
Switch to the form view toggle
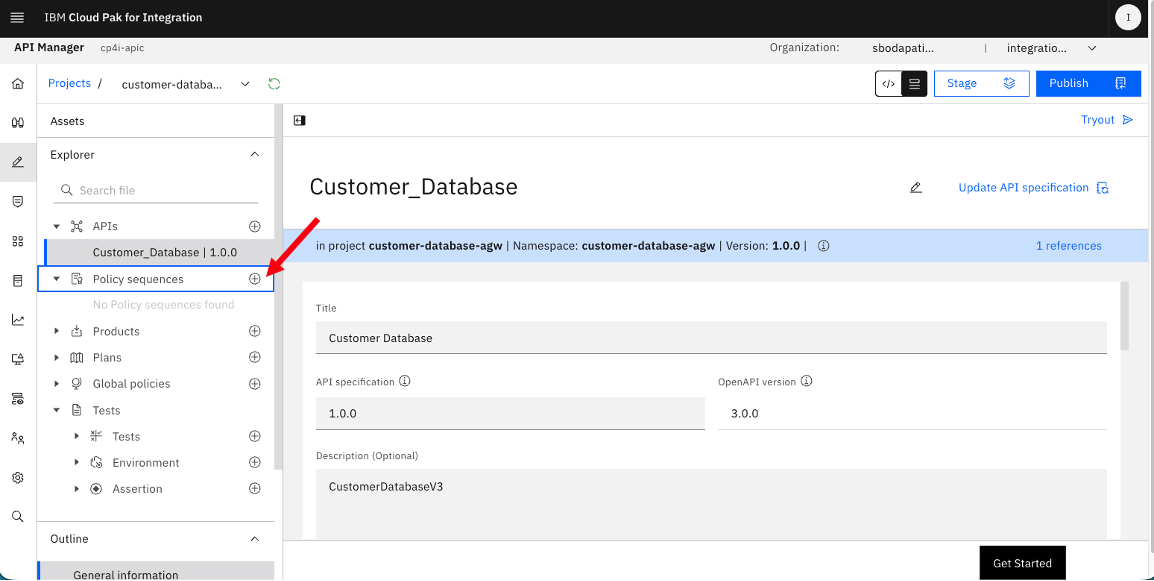click(914, 84)
